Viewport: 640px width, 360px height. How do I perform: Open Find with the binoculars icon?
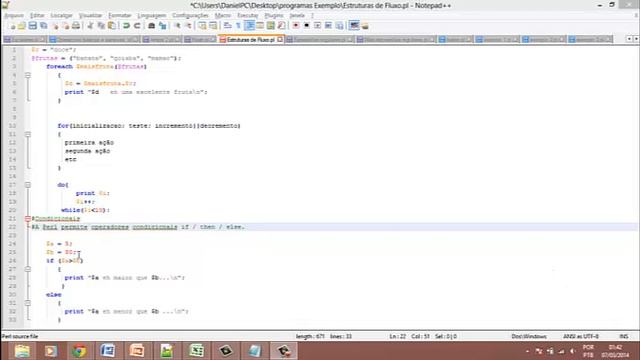point(151,26)
